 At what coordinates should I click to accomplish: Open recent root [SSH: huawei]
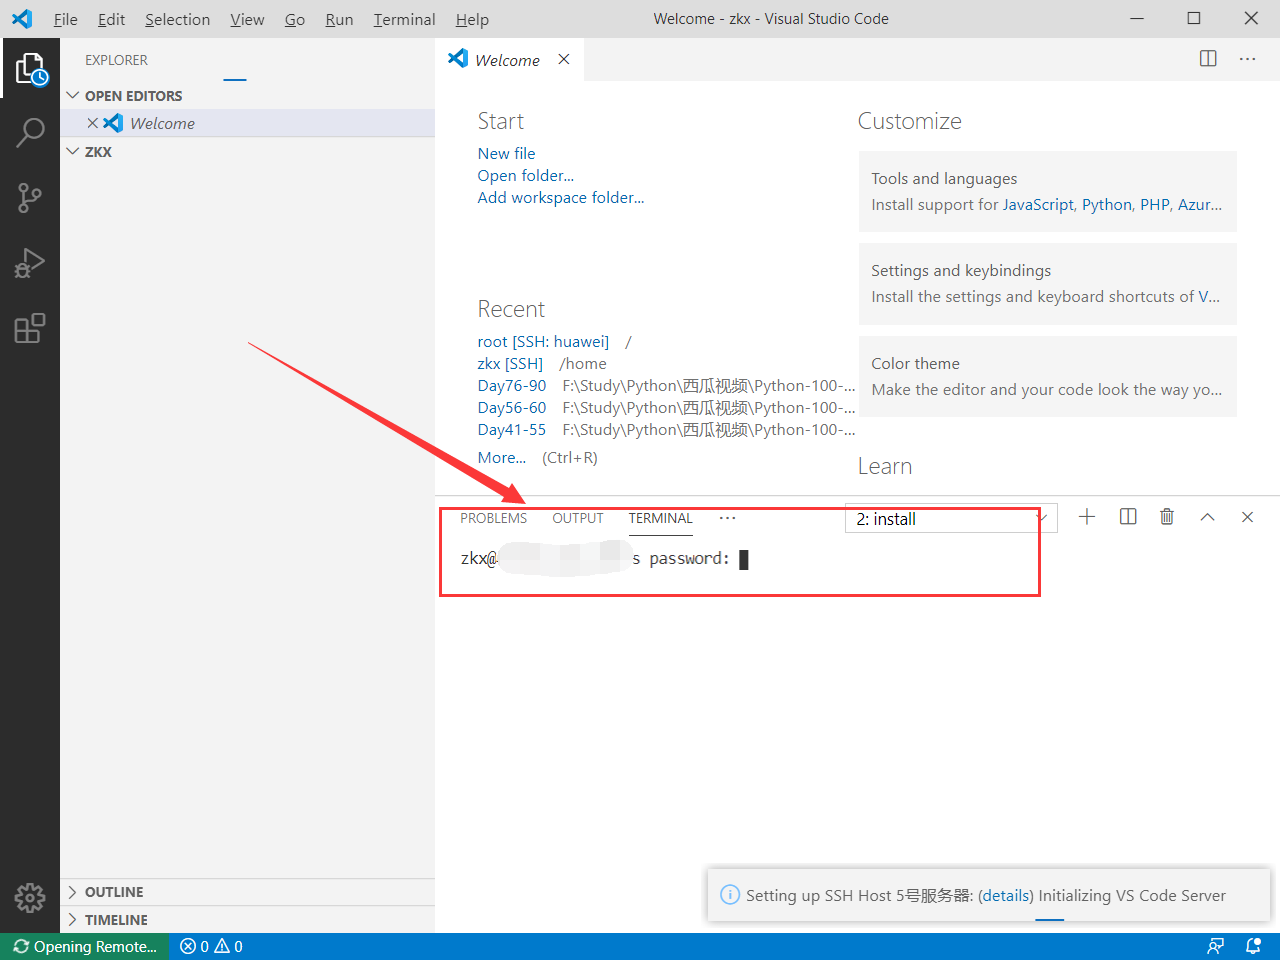(x=543, y=341)
